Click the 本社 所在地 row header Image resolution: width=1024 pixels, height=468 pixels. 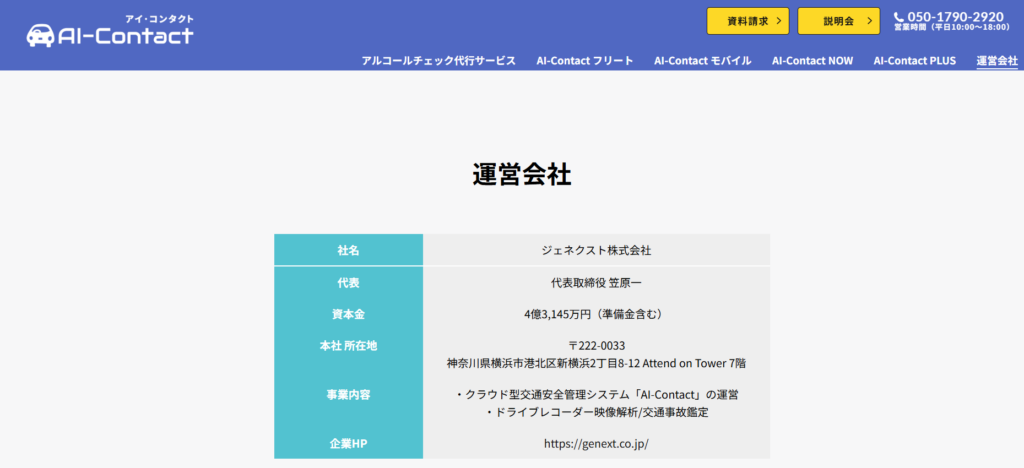tap(348, 346)
